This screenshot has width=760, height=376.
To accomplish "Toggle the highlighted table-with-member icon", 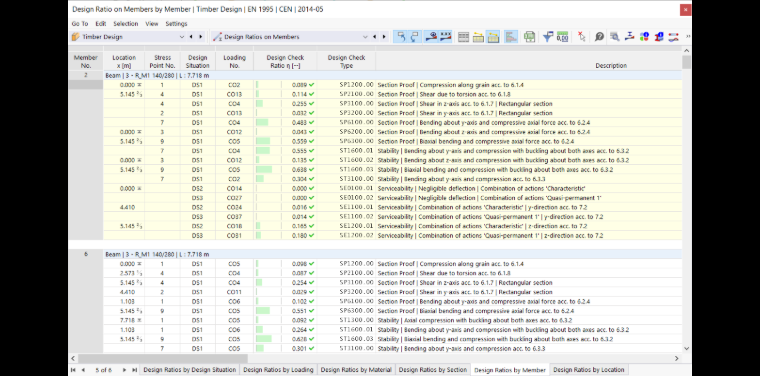I will [493, 37].
